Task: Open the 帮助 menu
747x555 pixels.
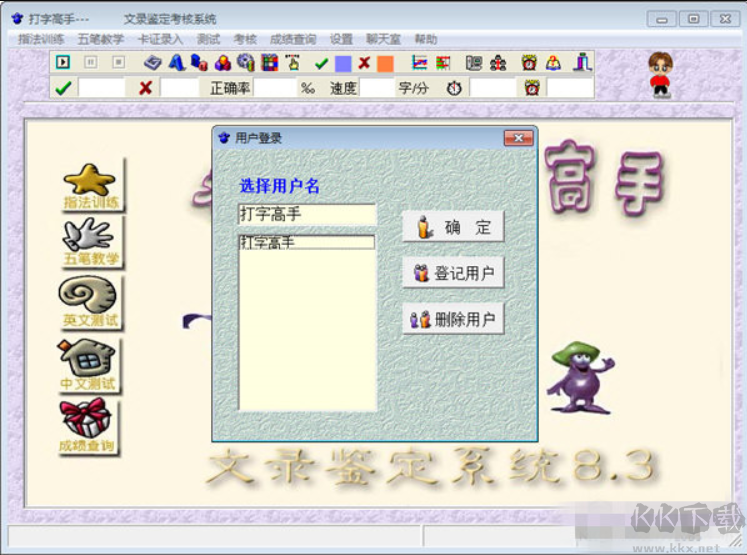Action: pyautogui.click(x=425, y=40)
